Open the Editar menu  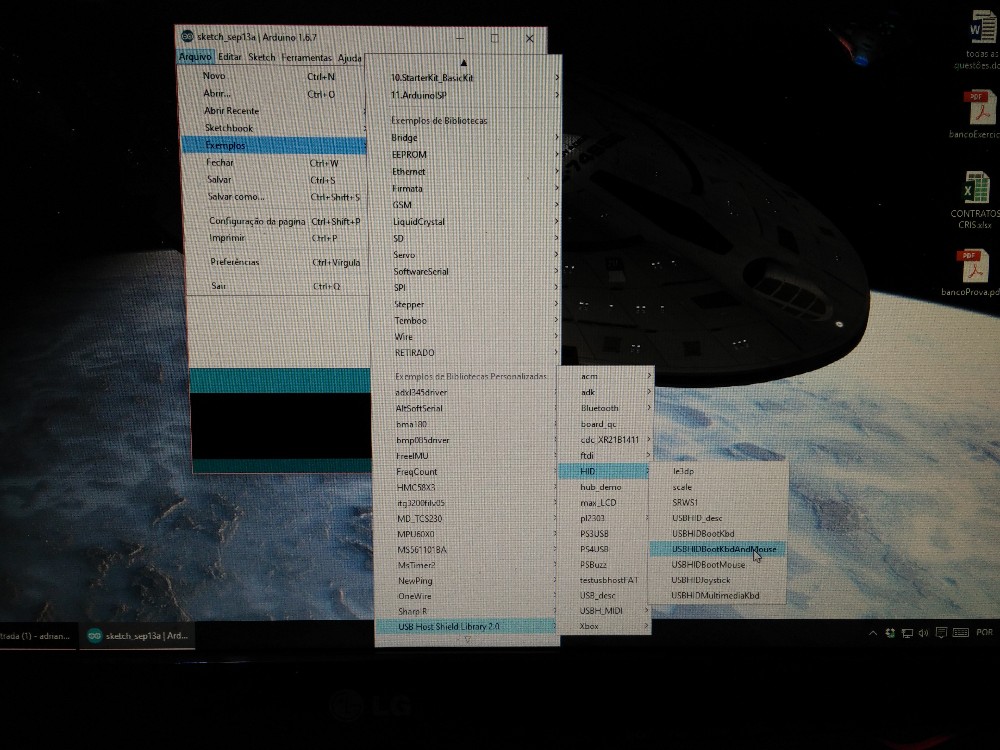[230, 57]
